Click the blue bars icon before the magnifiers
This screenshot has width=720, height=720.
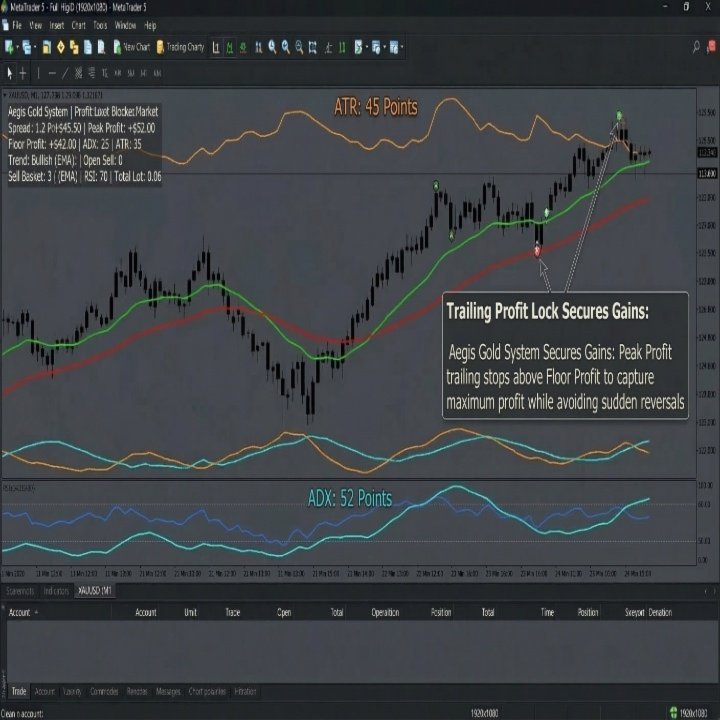tap(259, 47)
